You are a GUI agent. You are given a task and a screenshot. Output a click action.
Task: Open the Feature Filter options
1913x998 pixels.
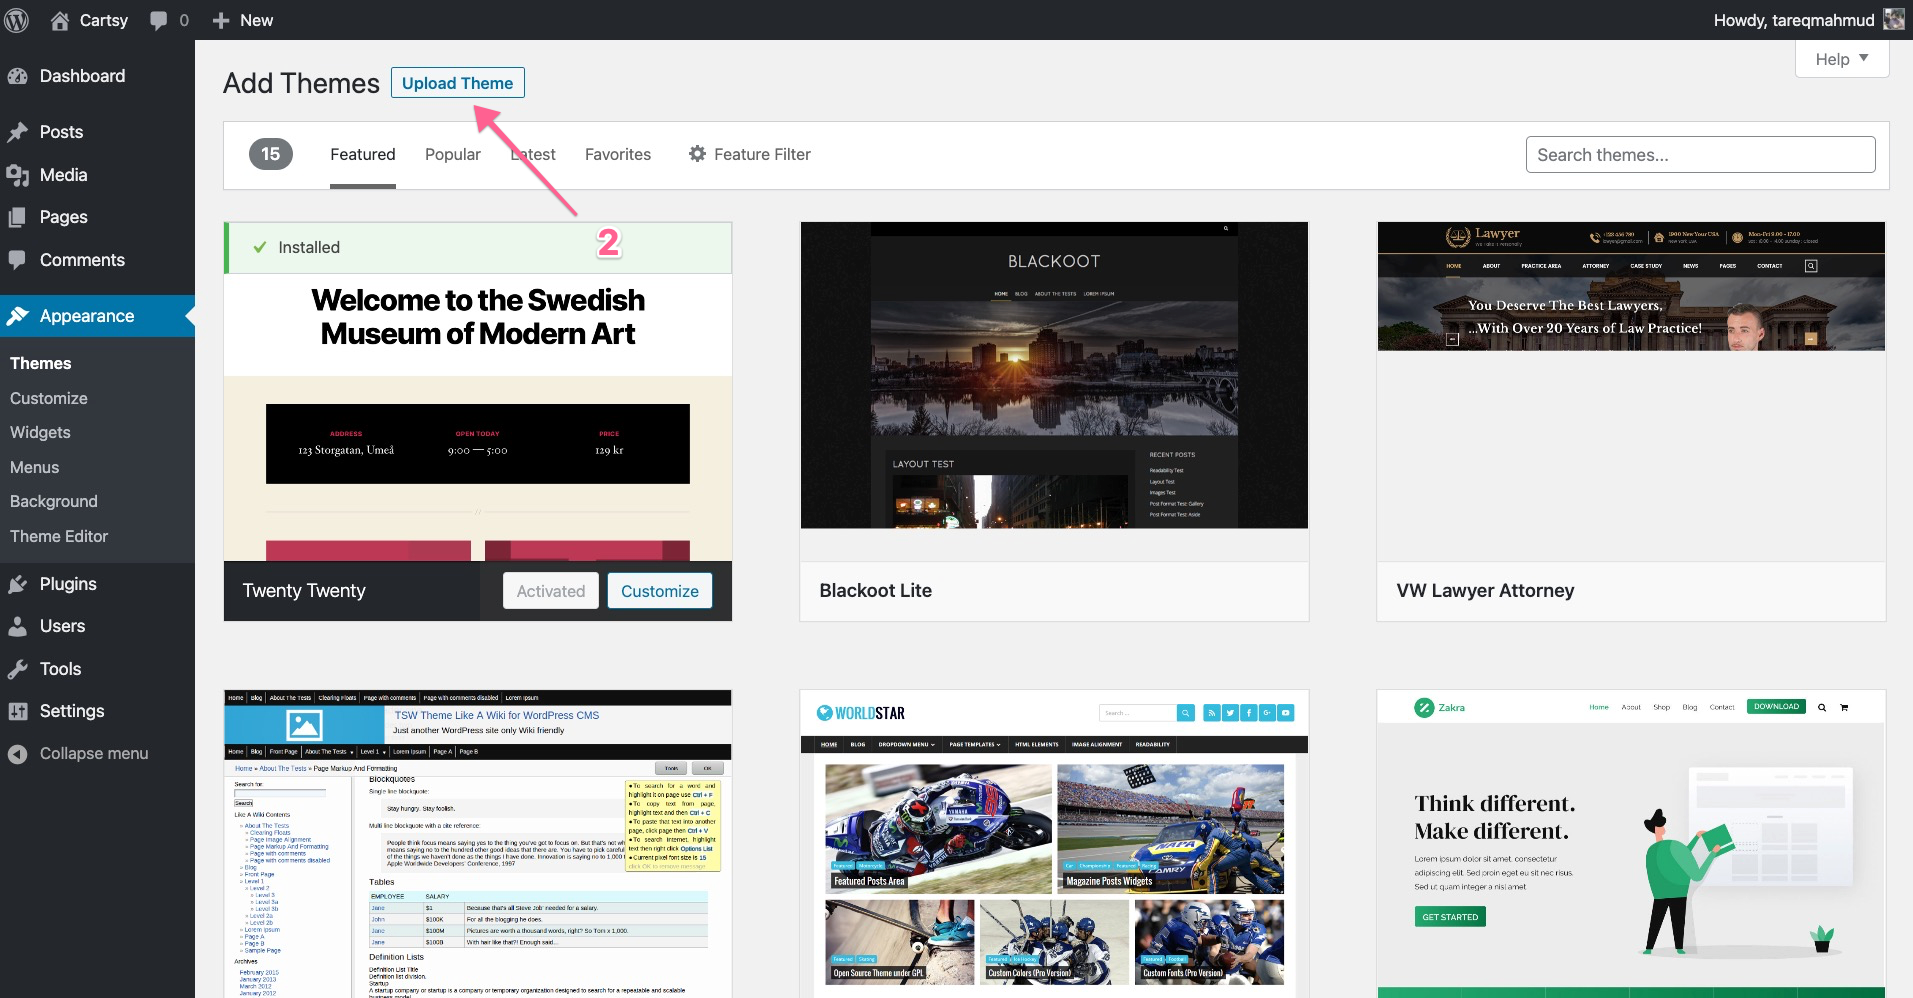[x=749, y=155]
